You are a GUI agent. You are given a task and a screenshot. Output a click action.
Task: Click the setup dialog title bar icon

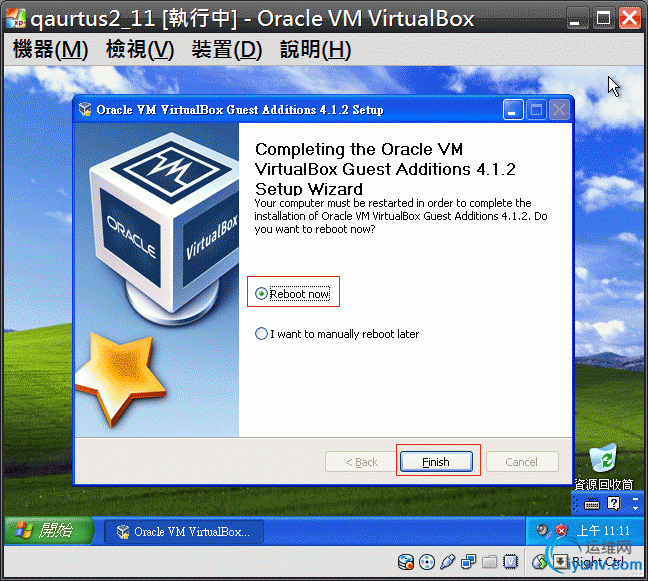click(x=85, y=110)
